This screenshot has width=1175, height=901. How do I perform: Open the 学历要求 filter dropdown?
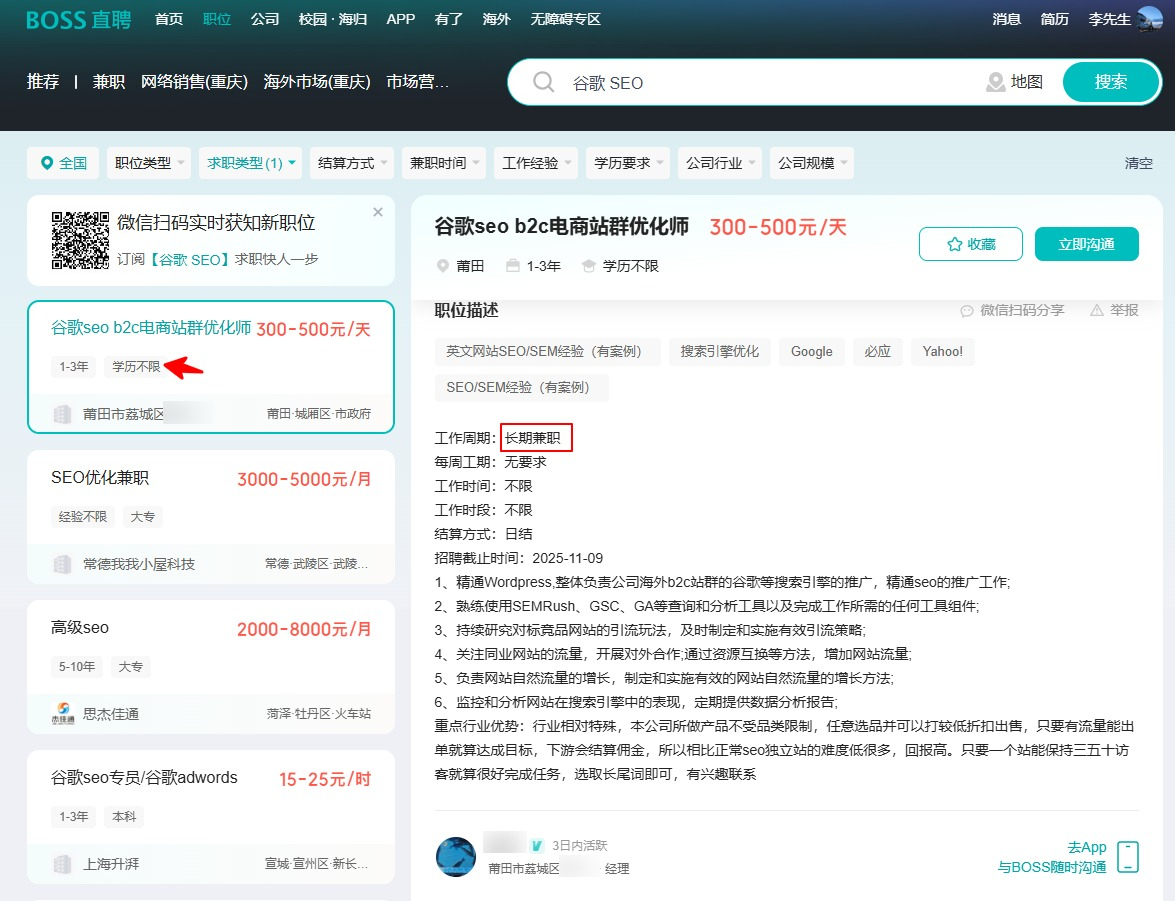630,163
